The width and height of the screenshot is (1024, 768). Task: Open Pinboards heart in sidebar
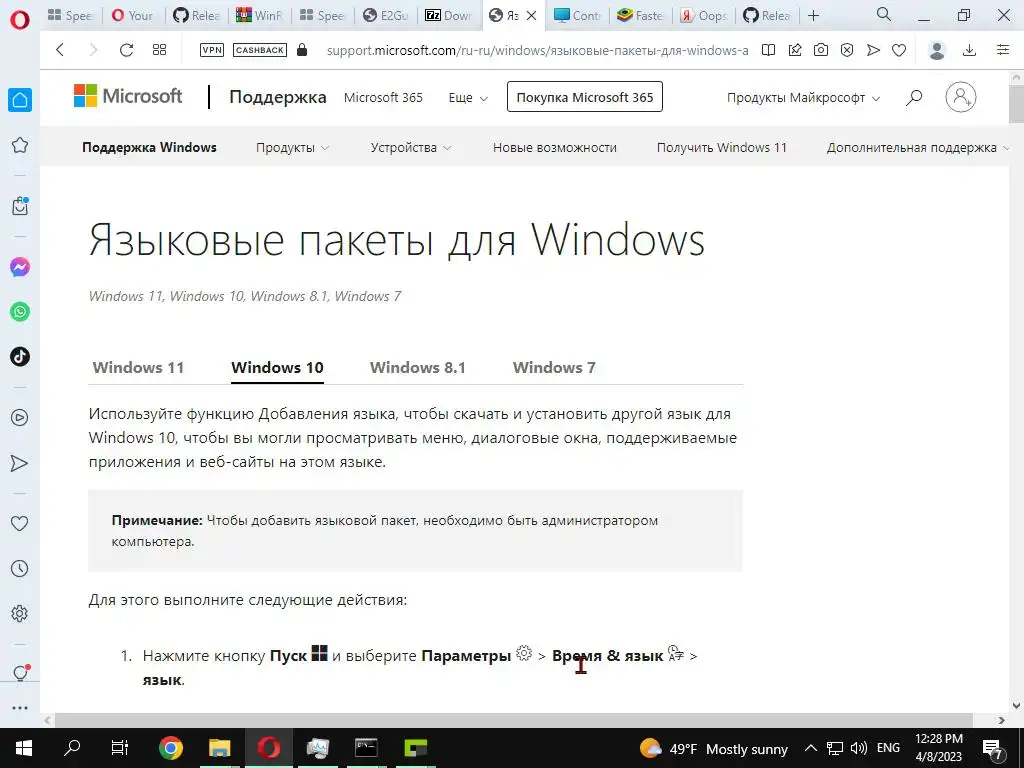point(20,523)
